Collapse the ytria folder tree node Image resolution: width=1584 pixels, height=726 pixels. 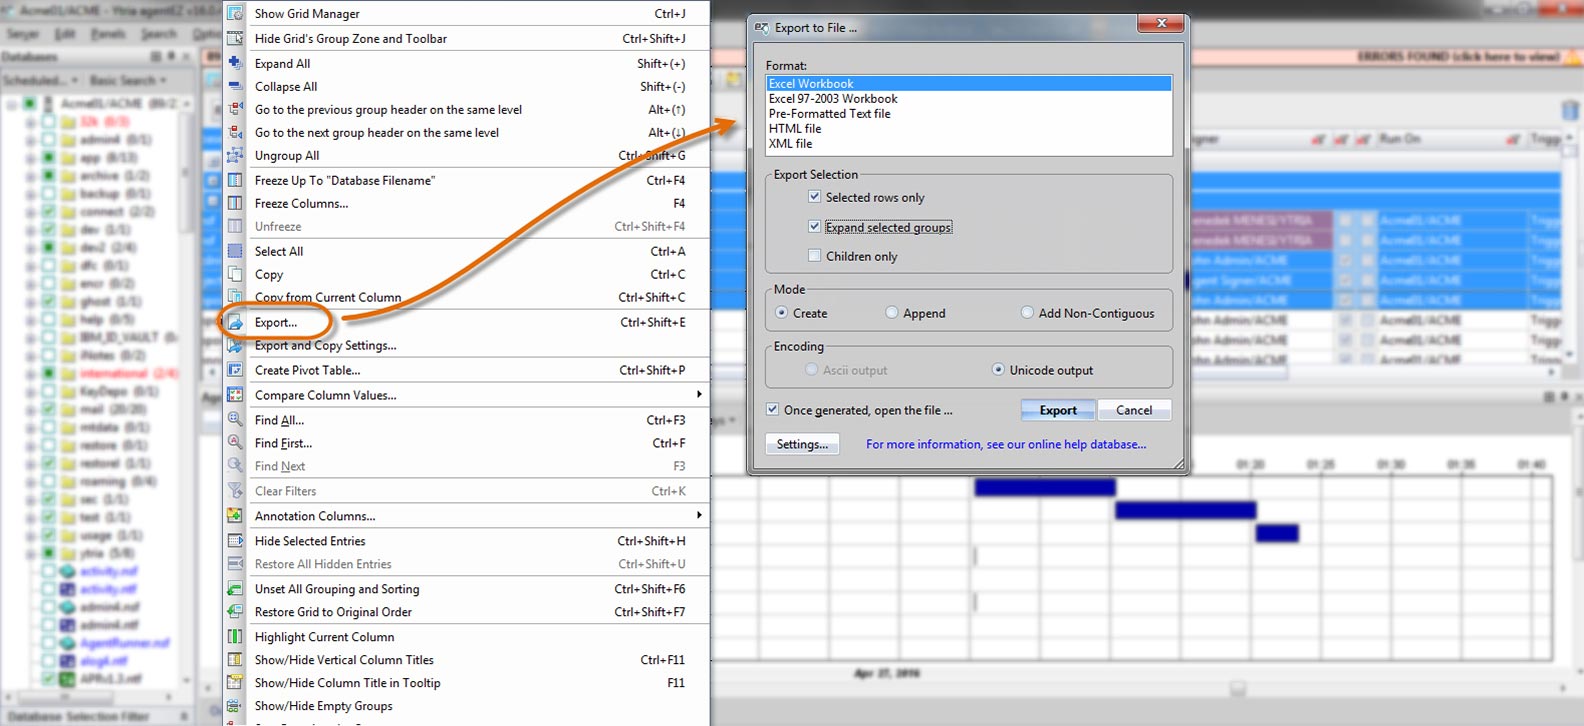30,553
